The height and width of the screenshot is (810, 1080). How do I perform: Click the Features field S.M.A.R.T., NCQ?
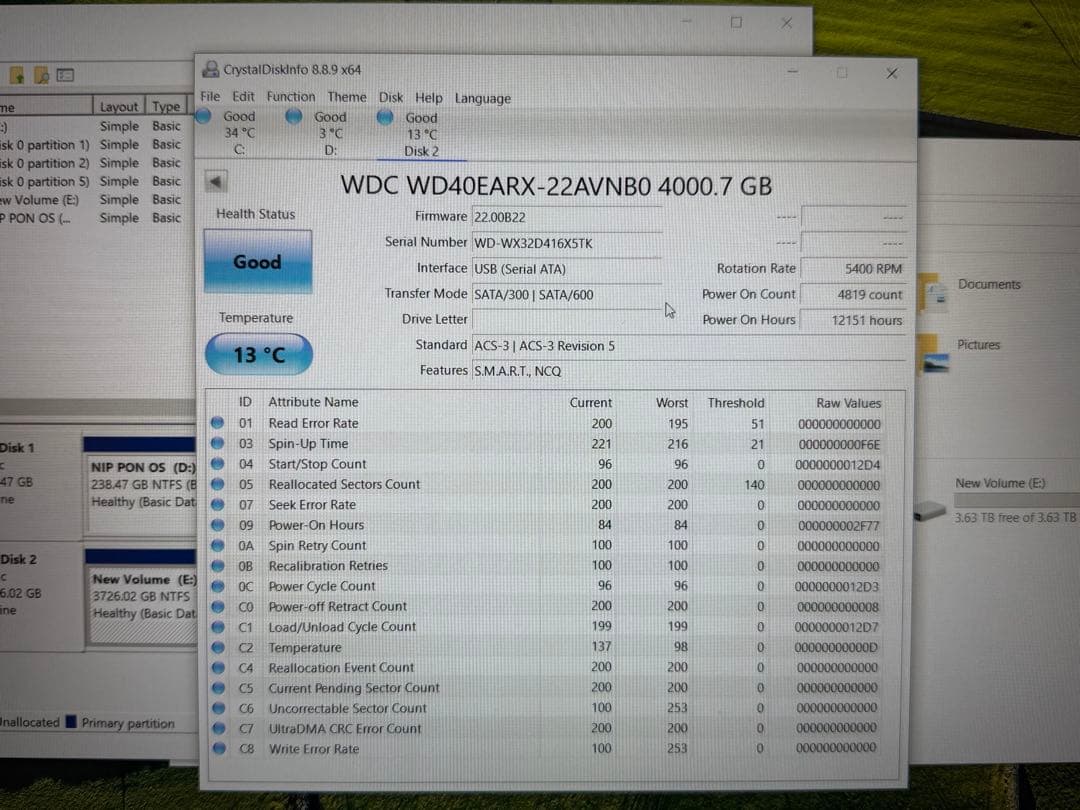point(689,371)
